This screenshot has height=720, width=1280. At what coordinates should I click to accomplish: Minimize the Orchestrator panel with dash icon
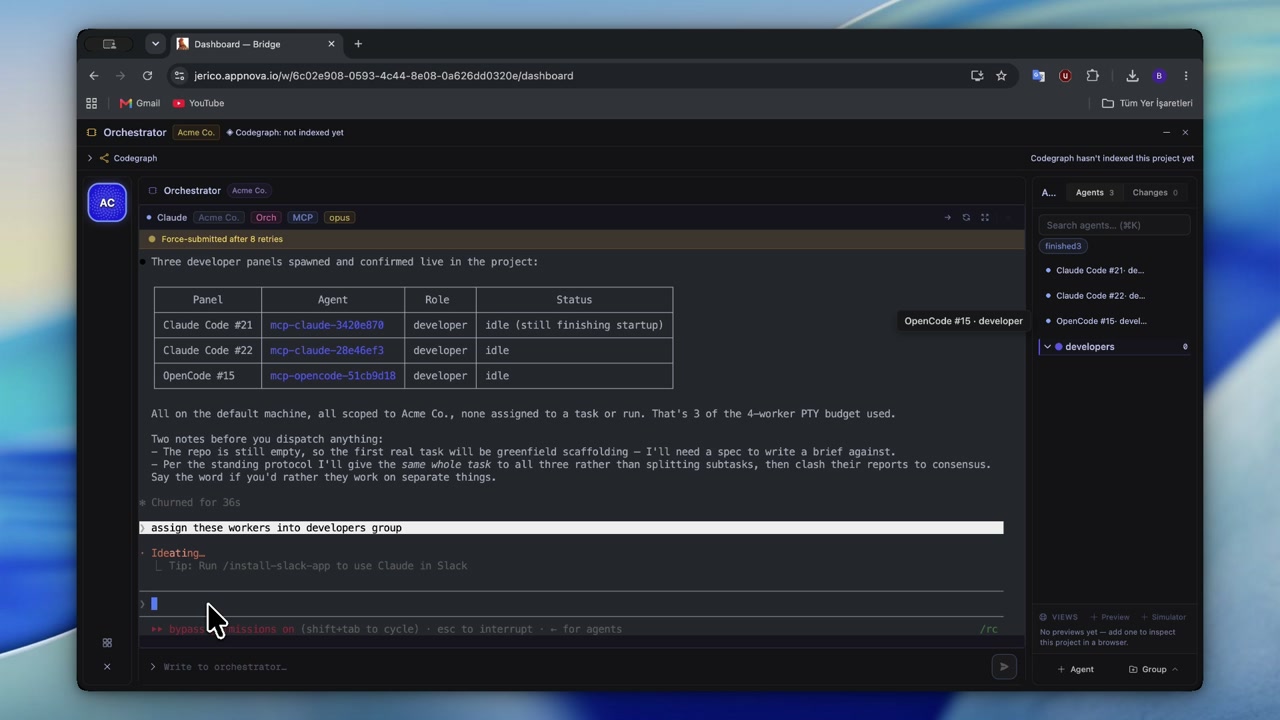[x=1166, y=132]
